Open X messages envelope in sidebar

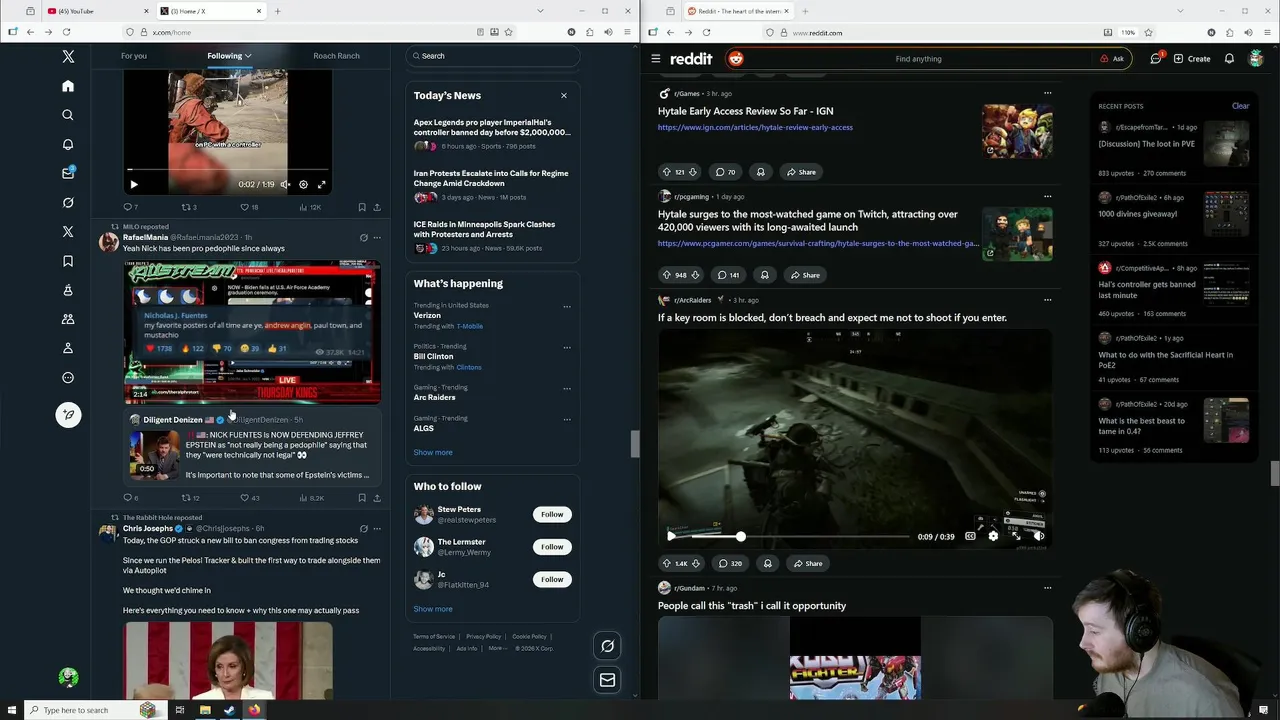click(x=68, y=173)
